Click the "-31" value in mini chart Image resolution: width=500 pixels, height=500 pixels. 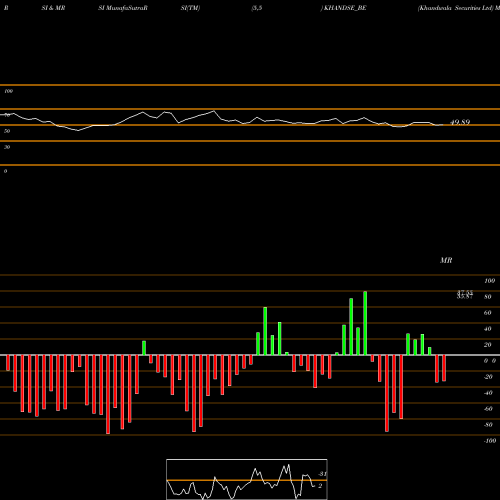[x=322, y=474]
